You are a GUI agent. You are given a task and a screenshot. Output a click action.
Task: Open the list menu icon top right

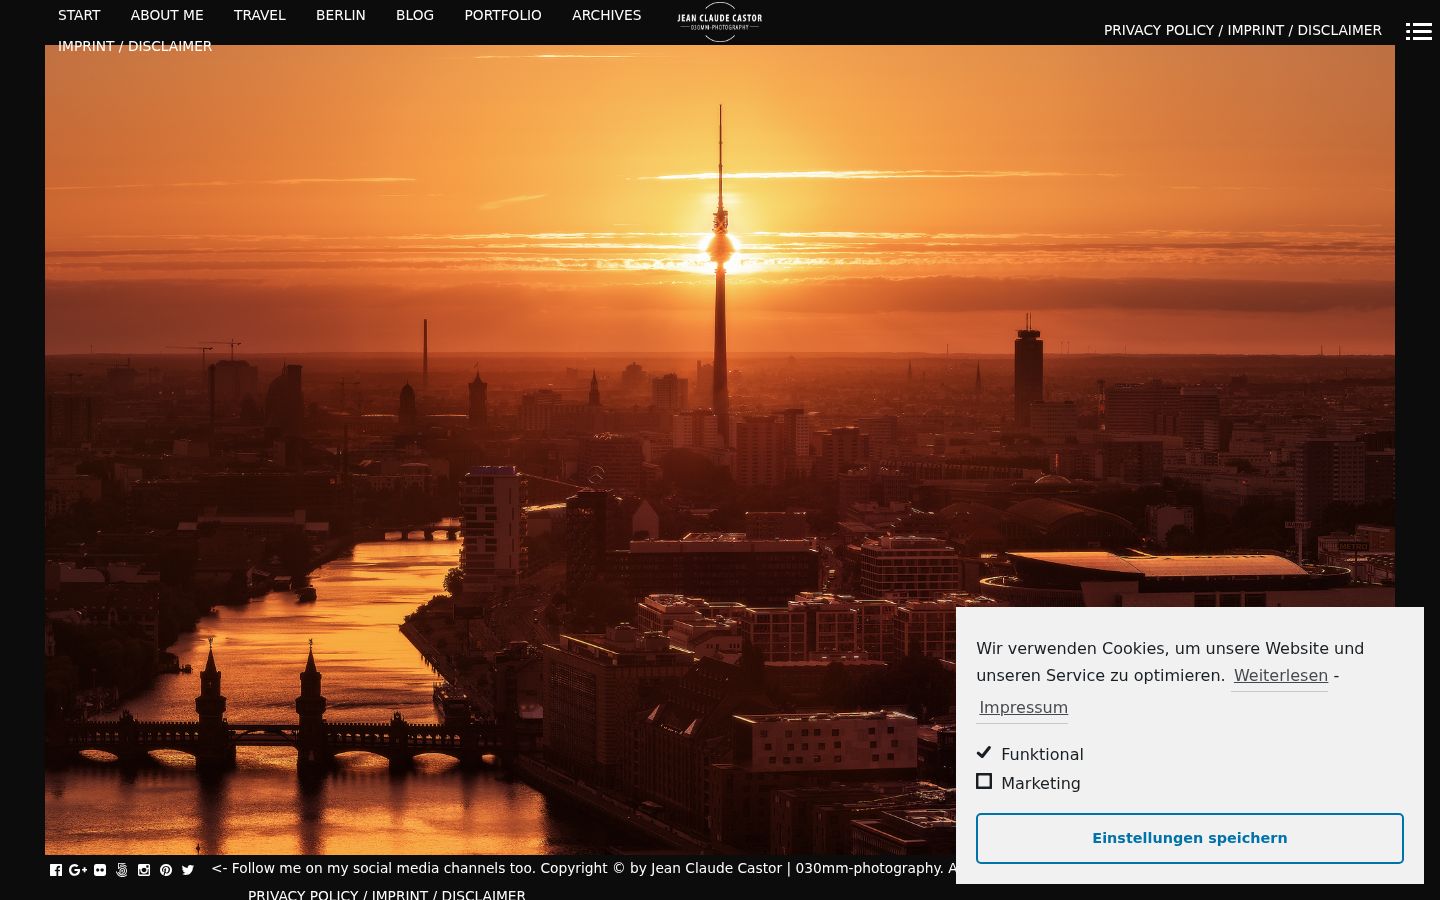pos(1419,31)
